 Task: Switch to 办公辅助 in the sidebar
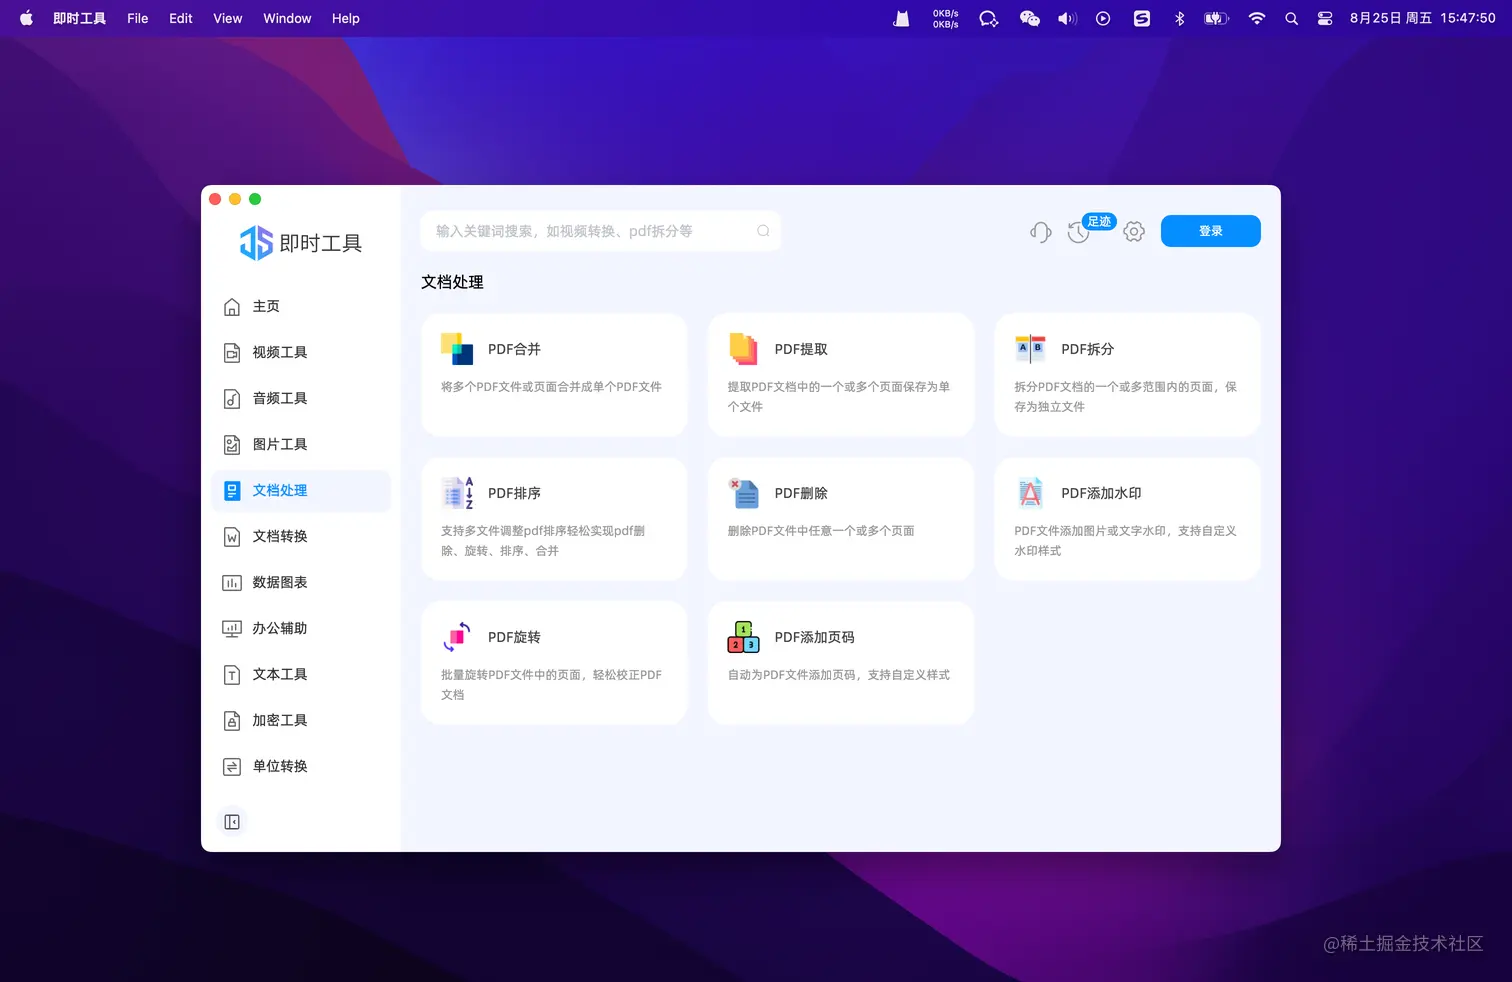click(301, 628)
